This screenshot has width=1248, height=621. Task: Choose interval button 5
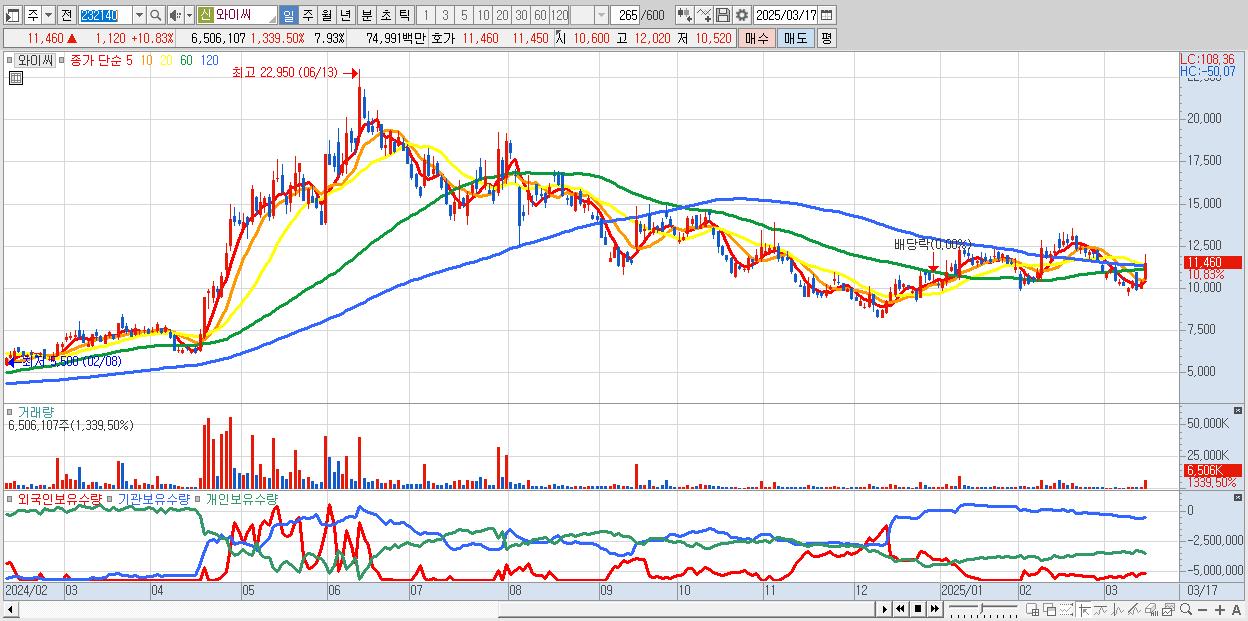pos(463,15)
